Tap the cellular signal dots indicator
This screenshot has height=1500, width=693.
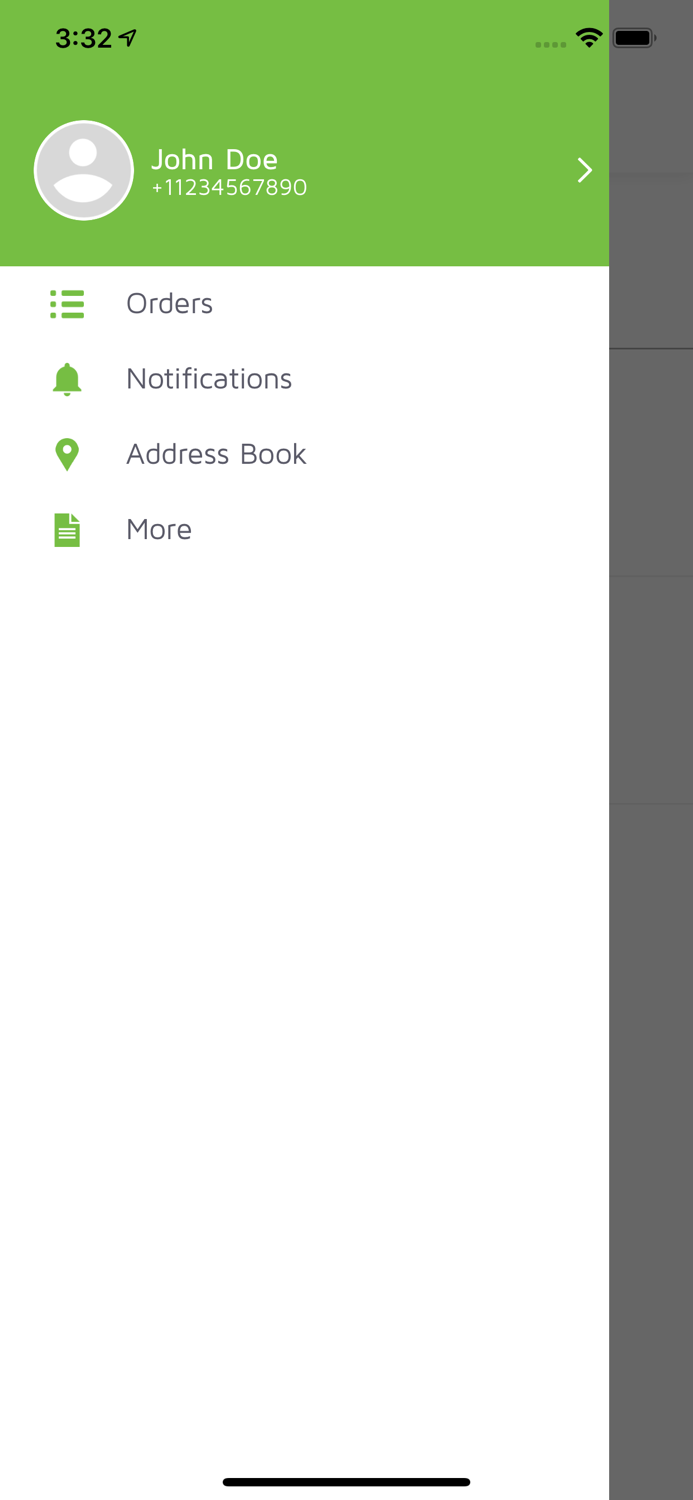point(551,44)
